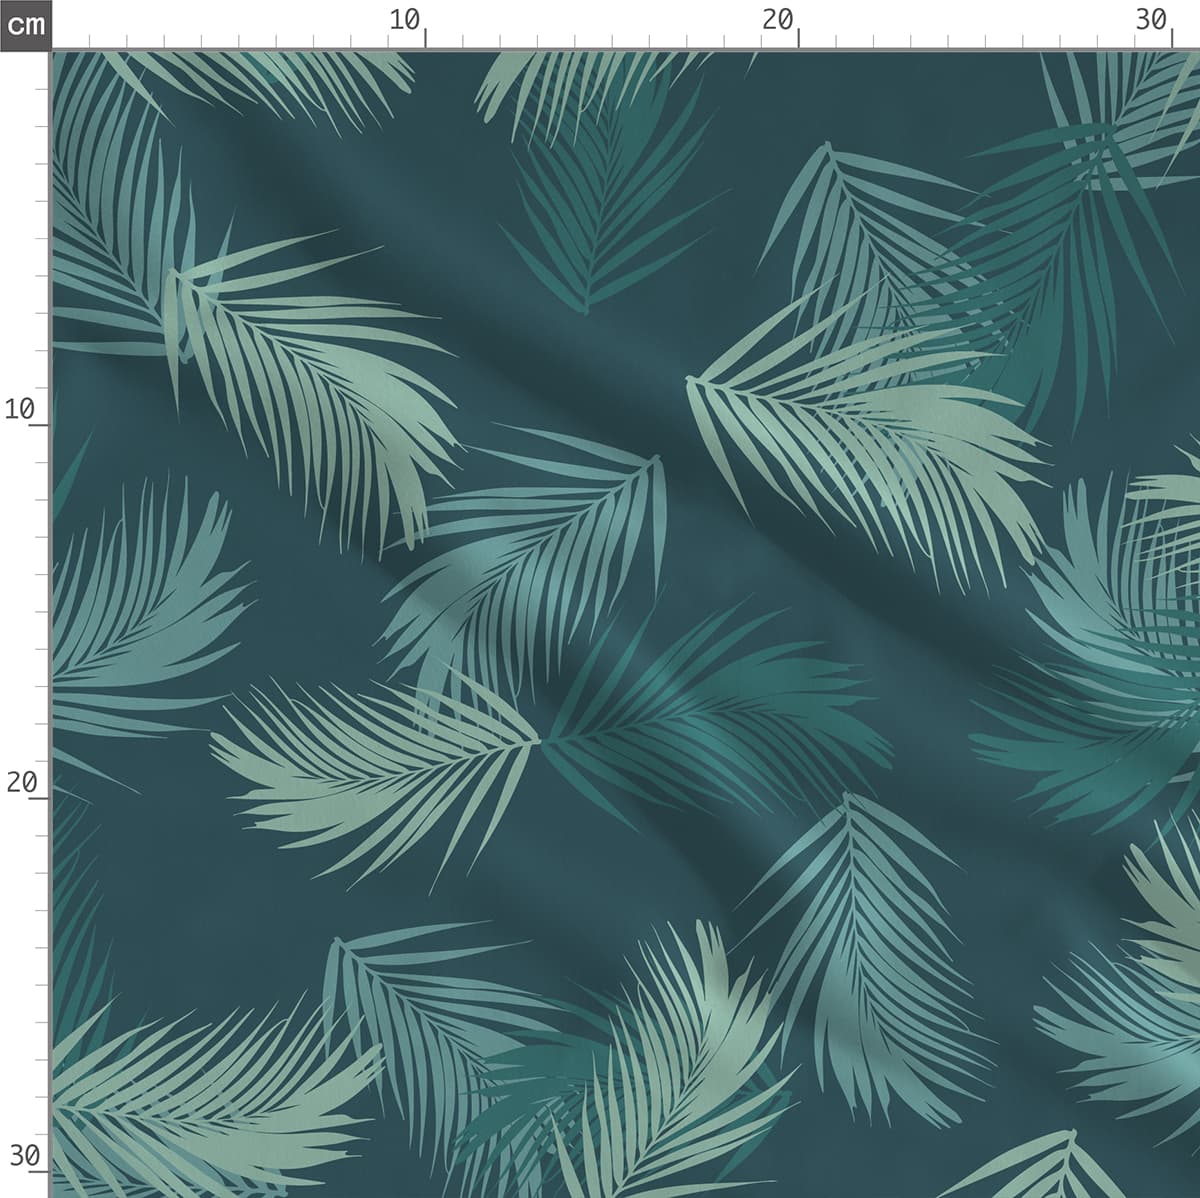Viewport: 1200px width, 1198px height.
Task: Click the cm unit label
Action: click(x=25, y=24)
